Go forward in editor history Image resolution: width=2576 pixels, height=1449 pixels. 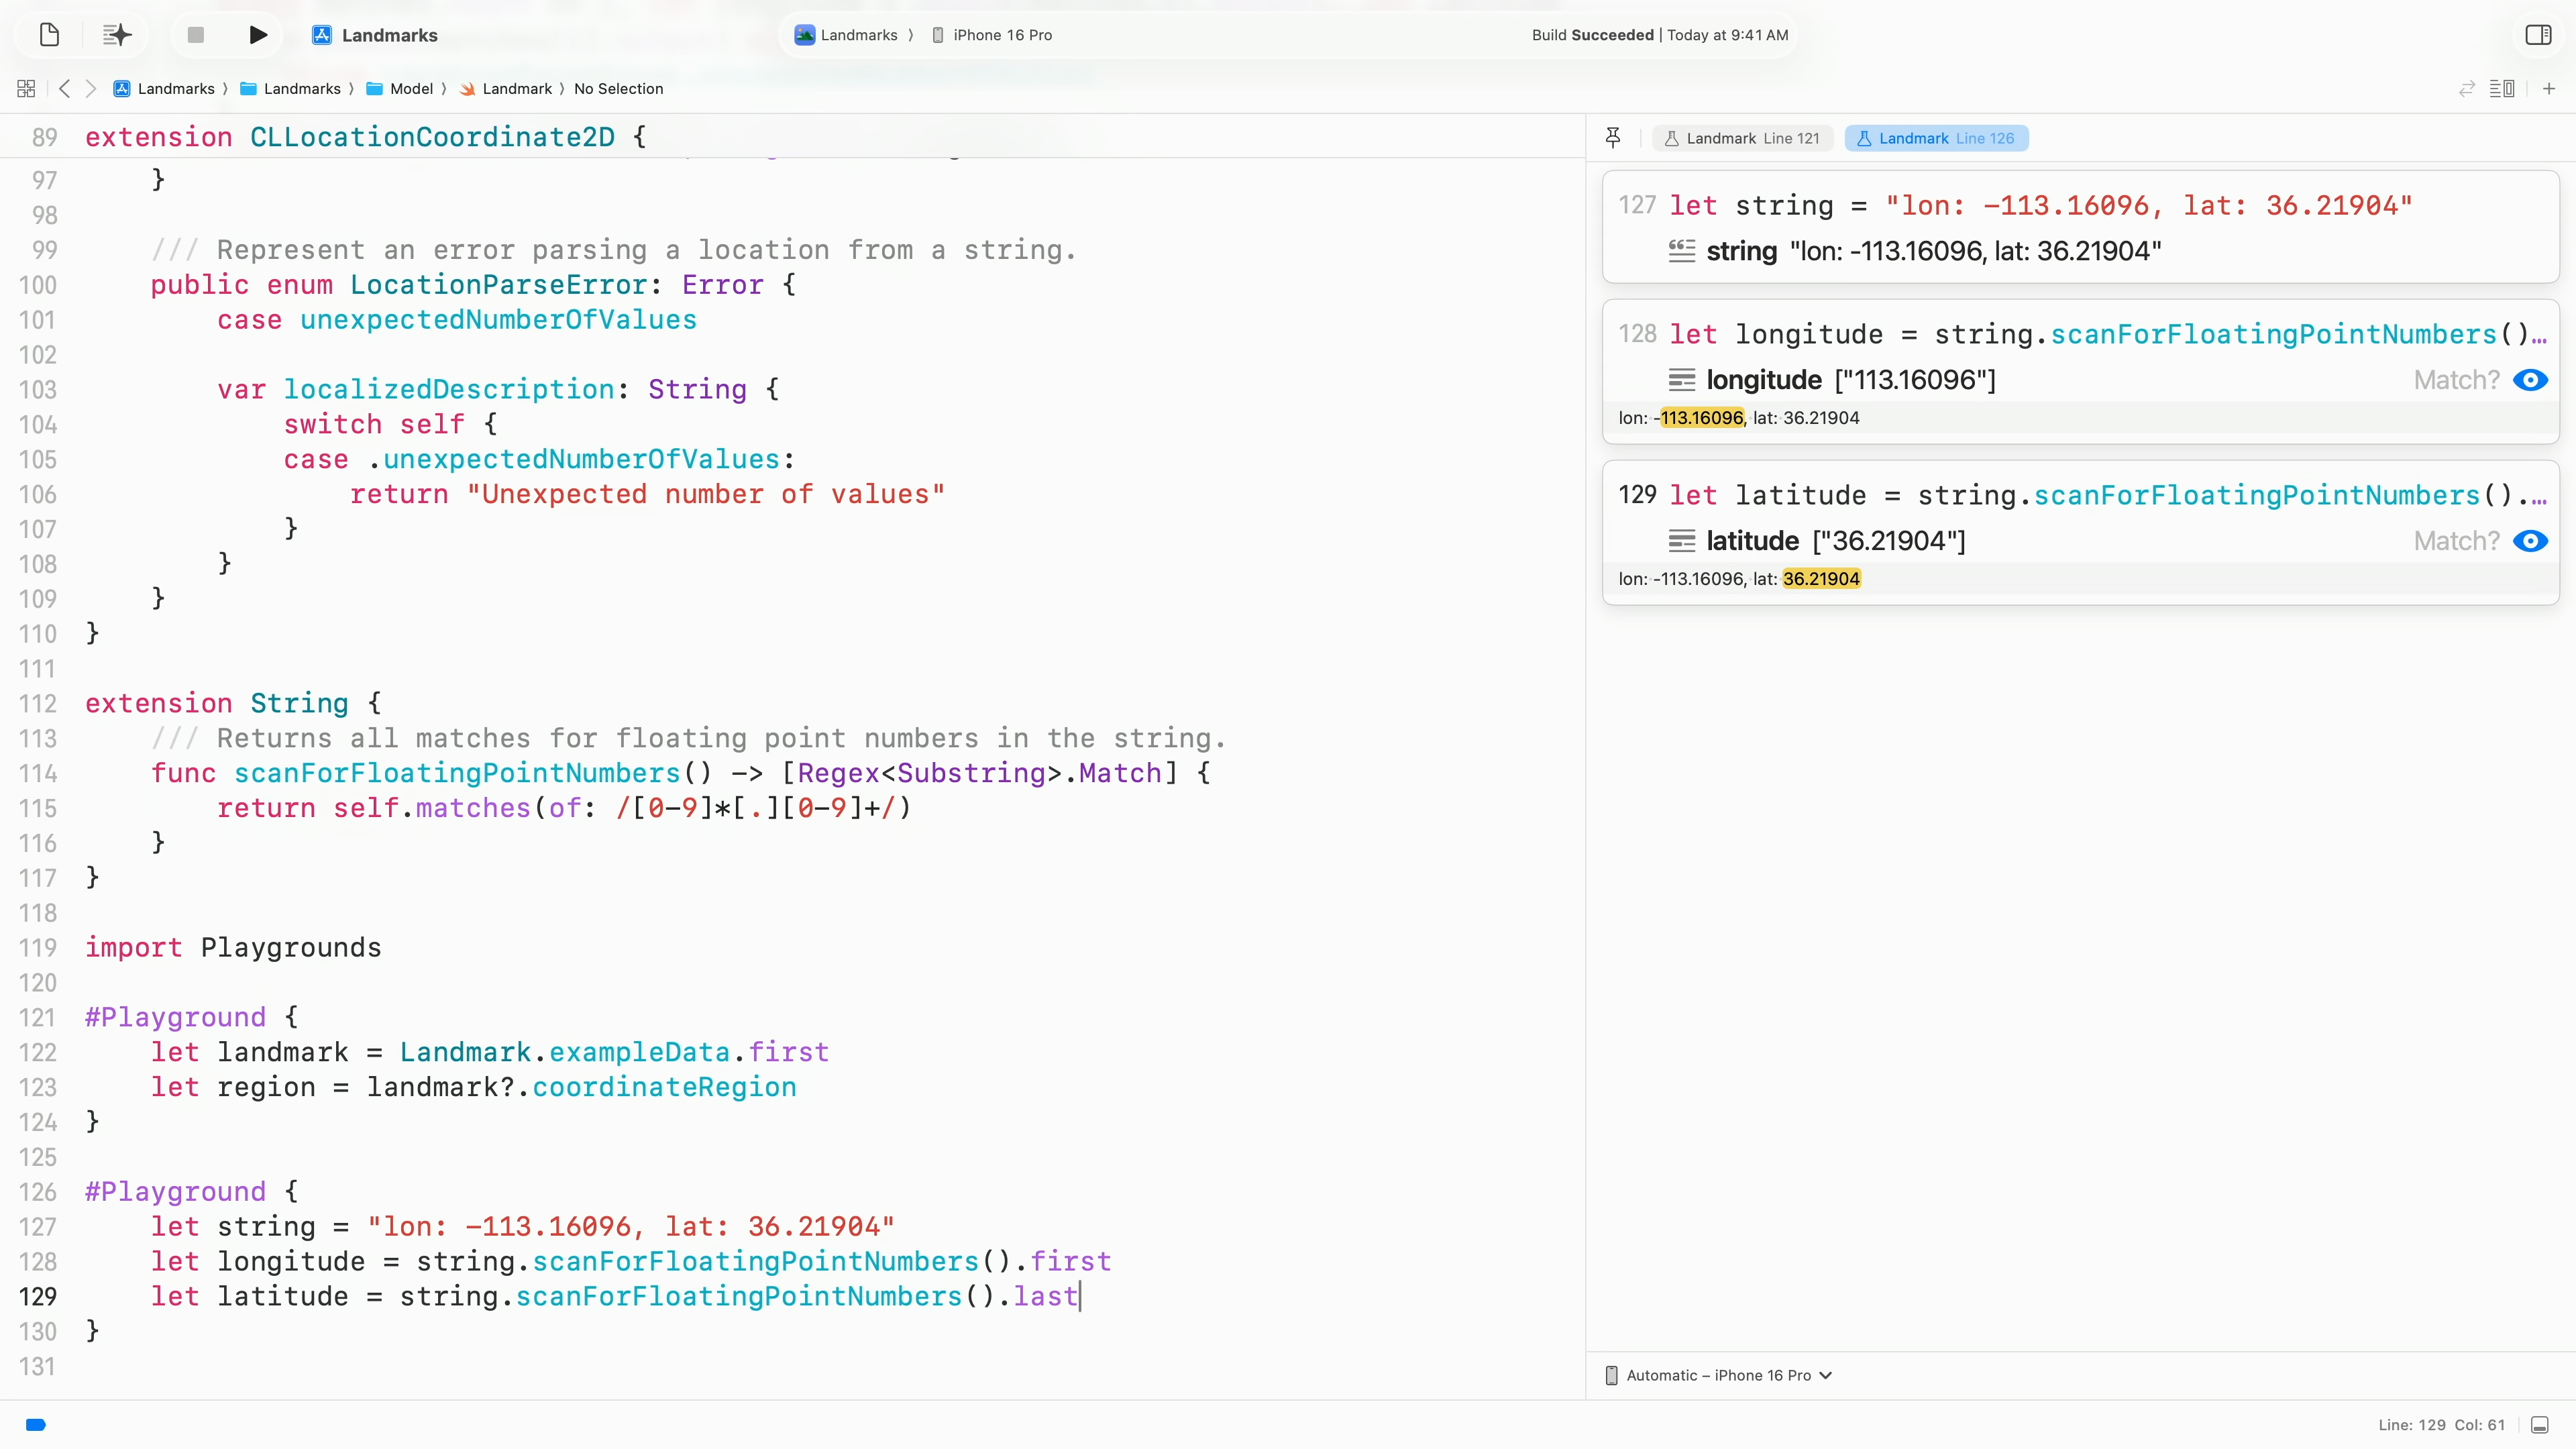91,89
